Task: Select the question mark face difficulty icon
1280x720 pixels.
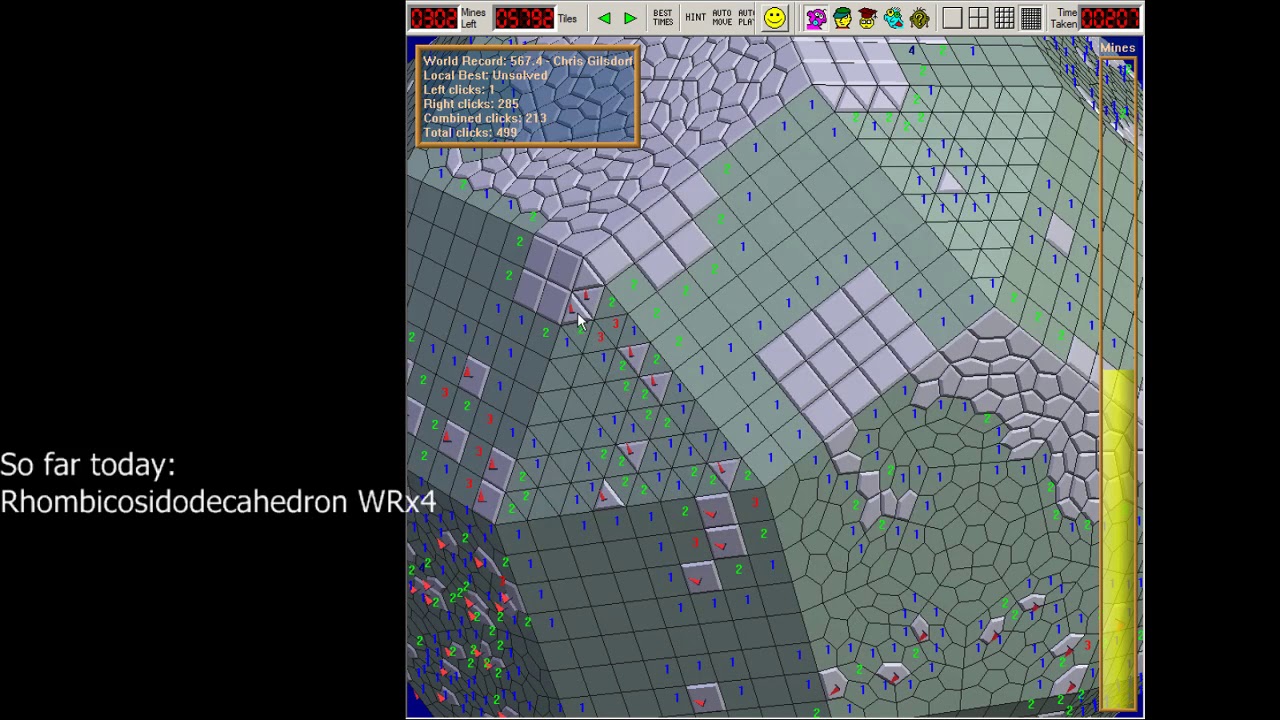Action: click(919, 18)
